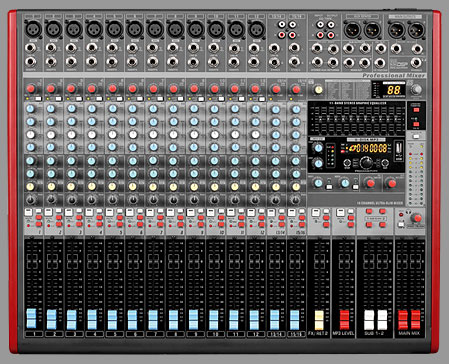
Task: Select the USB port on the MP3 player
Action: click(398, 148)
